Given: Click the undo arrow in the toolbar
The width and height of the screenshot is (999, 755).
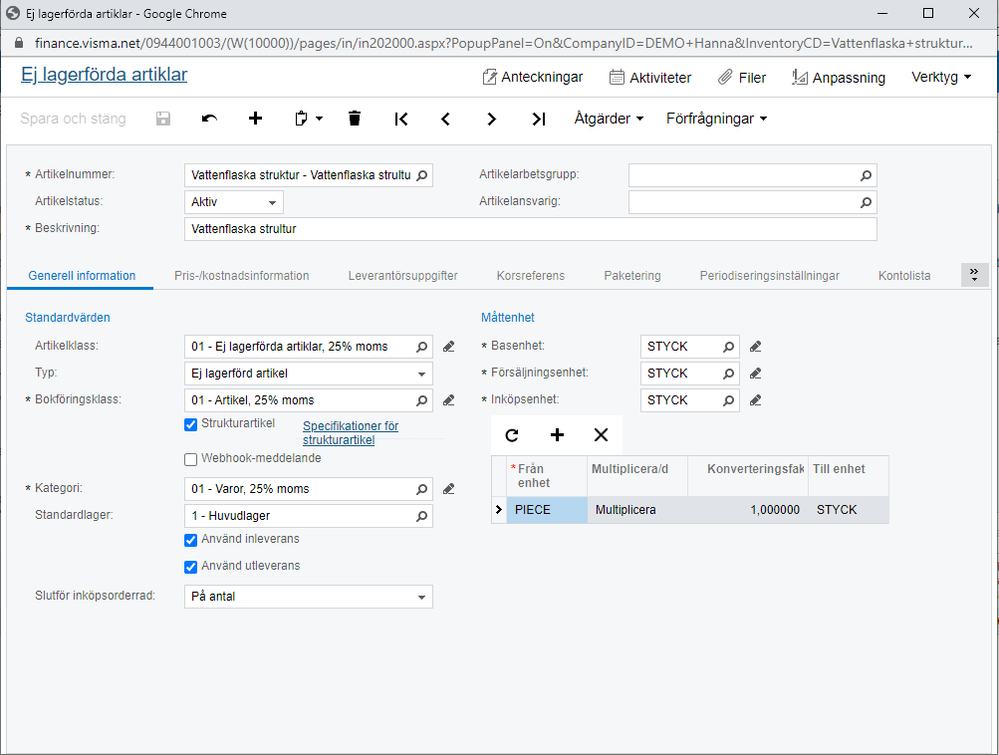Looking at the screenshot, I should coord(210,119).
